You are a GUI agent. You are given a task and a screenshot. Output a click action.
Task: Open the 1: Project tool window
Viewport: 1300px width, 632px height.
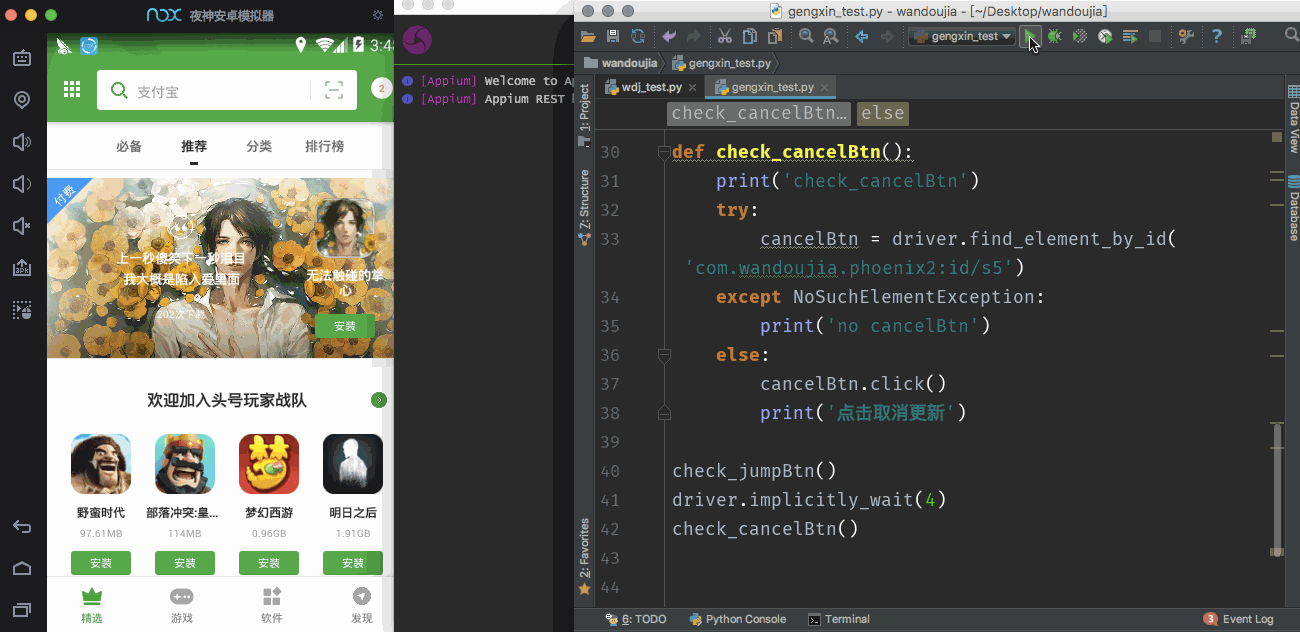coord(585,113)
